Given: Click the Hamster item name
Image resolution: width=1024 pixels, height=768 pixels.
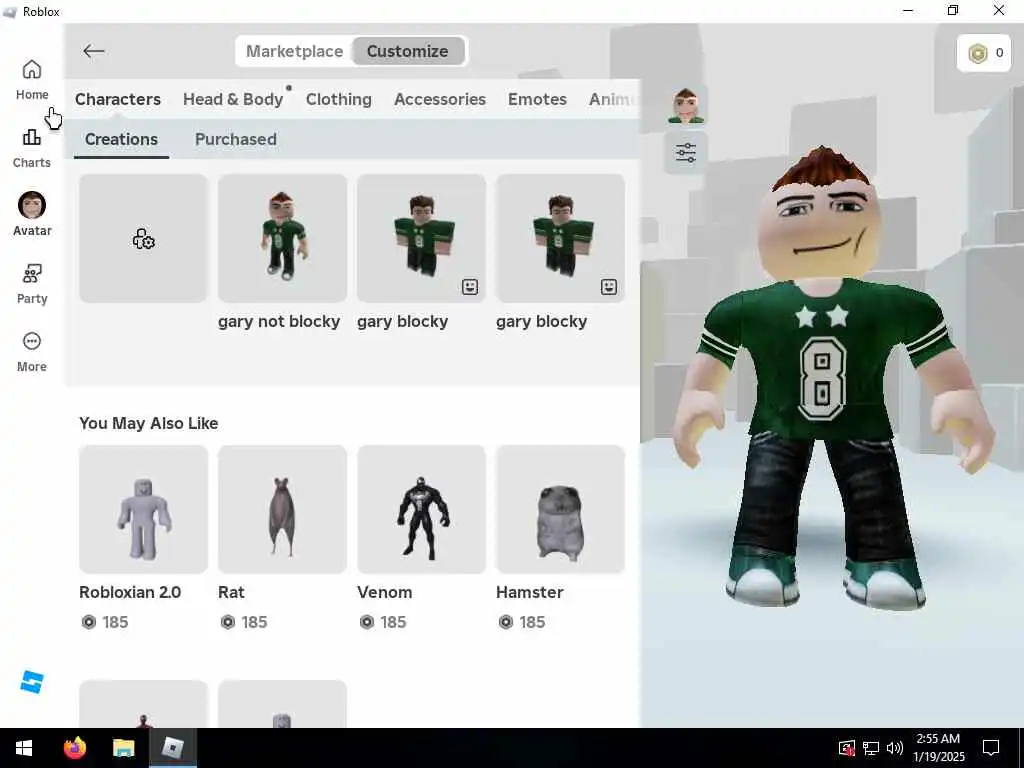Looking at the screenshot, I should (x=530, y=592).
